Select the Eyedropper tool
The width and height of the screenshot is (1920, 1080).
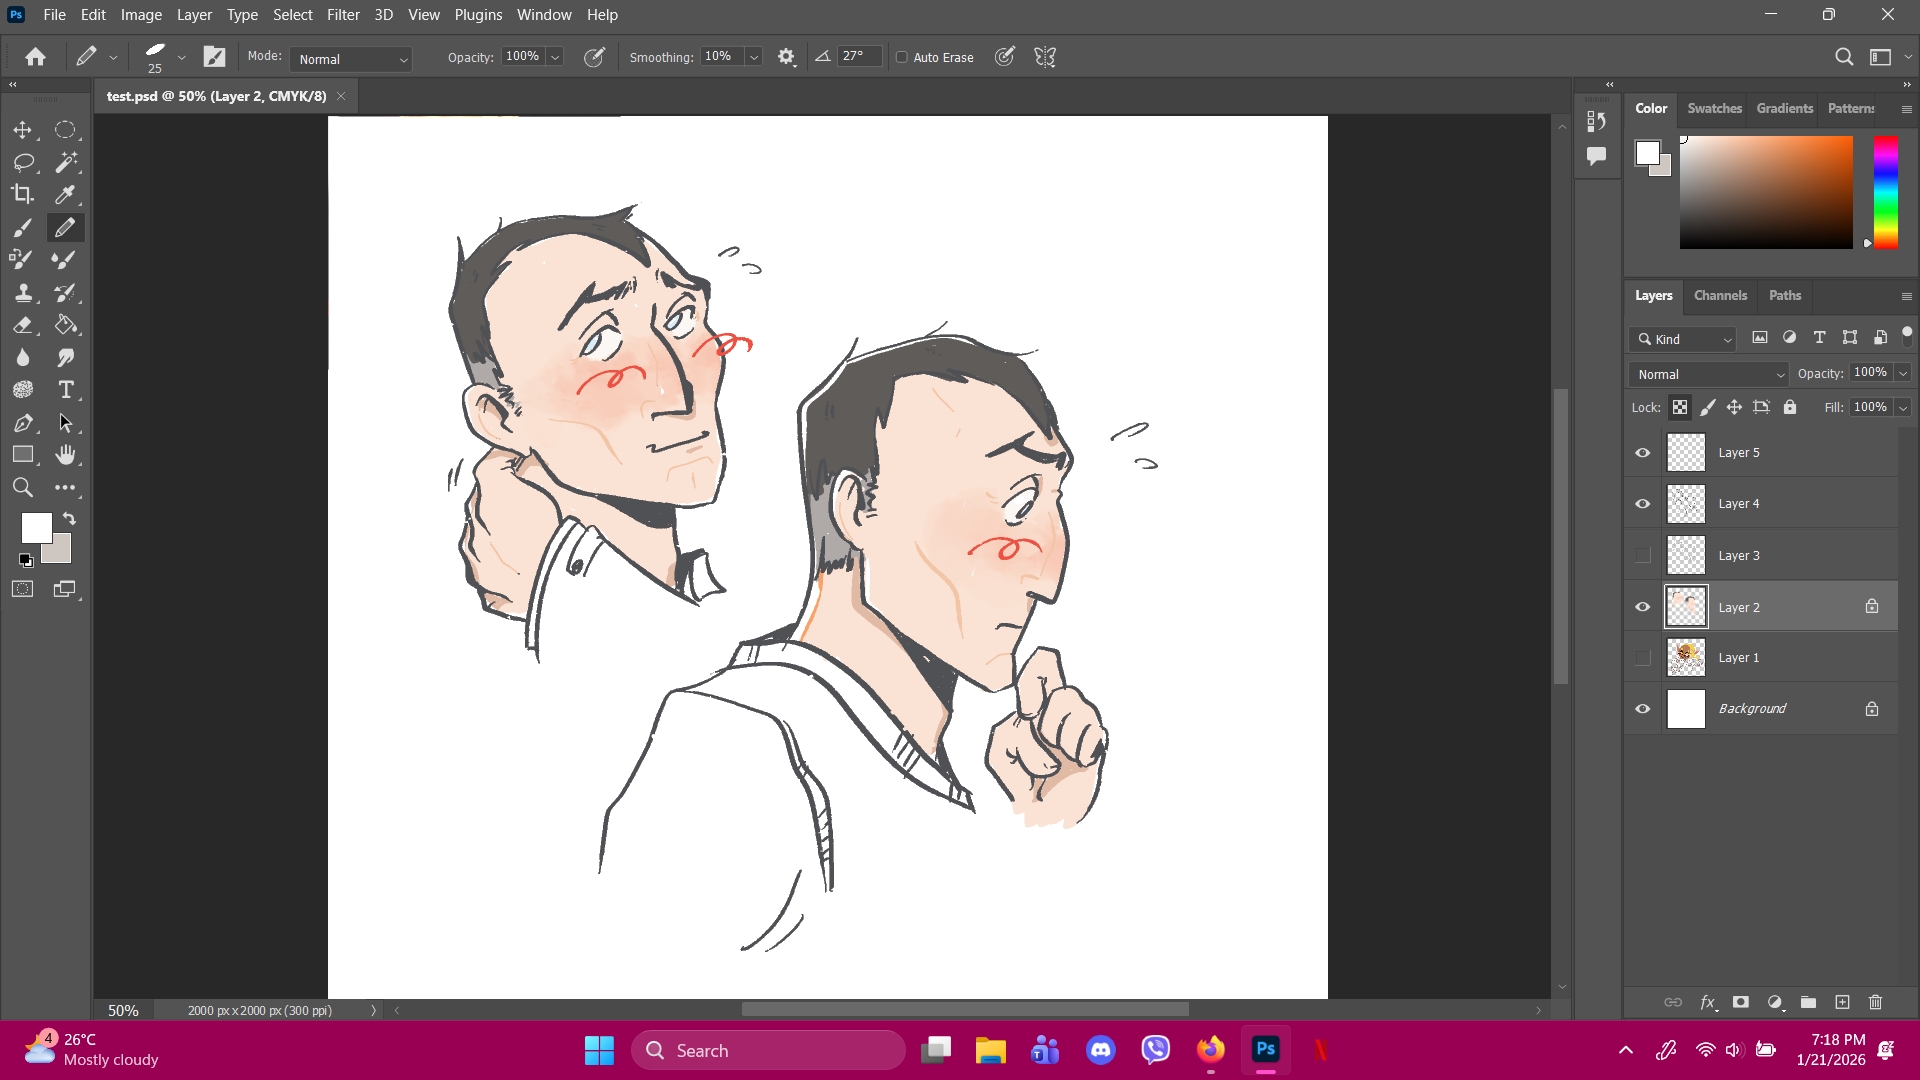pyautogui.click(x=65, y=194)
